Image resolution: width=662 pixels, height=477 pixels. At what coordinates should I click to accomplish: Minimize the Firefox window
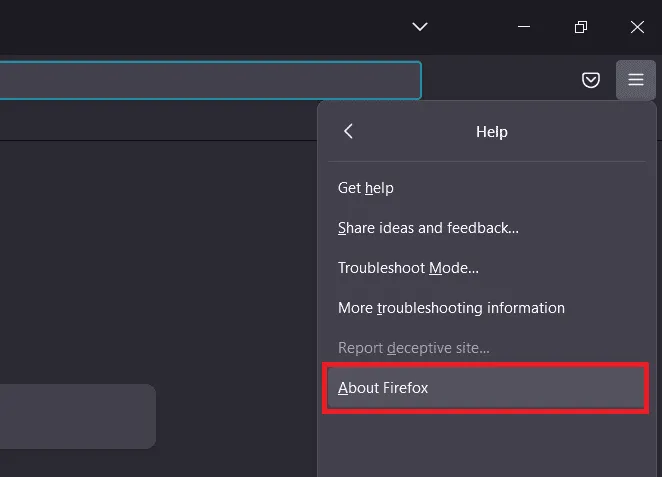pos(524,27)
